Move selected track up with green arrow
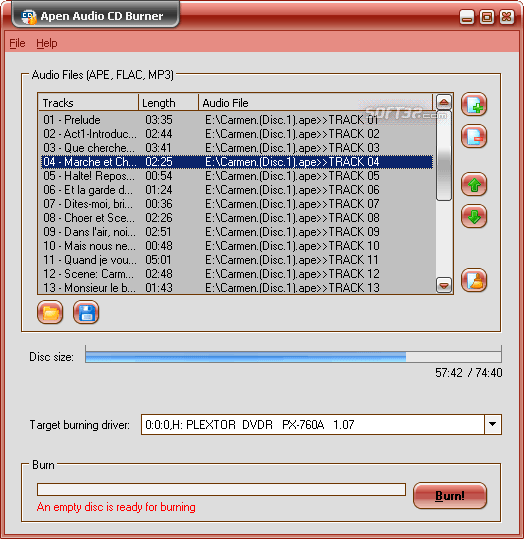 point(474,184)
